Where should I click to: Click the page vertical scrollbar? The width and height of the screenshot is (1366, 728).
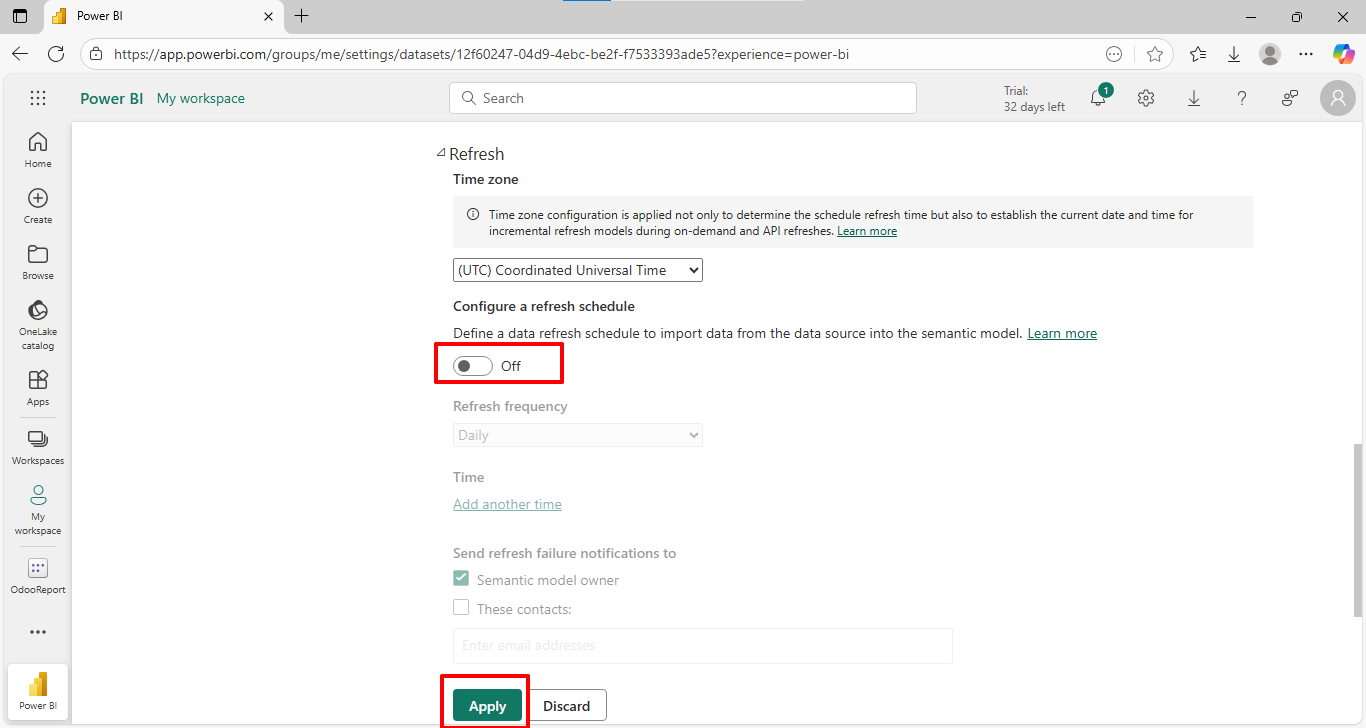point(1357,530)
